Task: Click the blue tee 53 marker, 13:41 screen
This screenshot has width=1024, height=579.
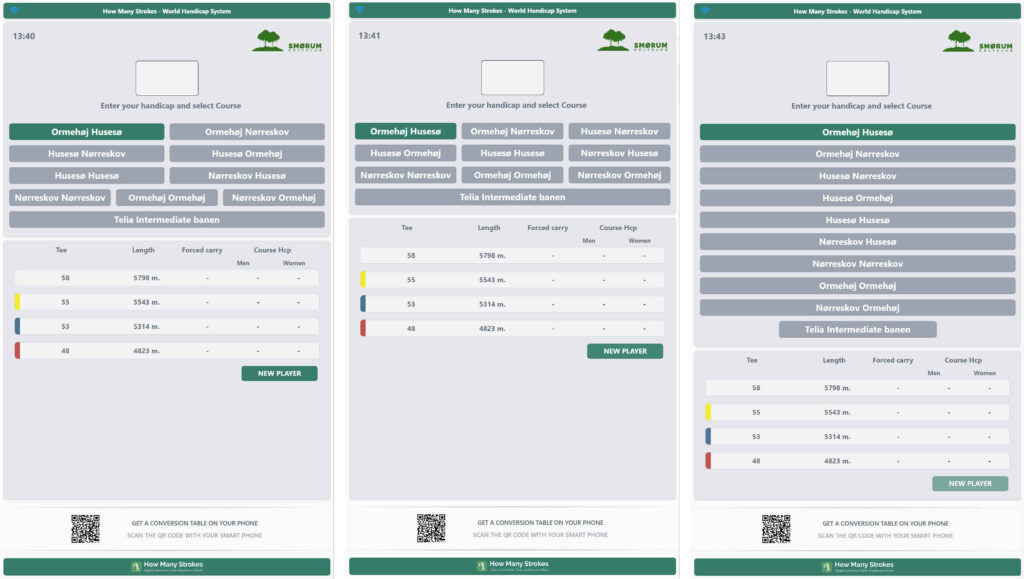Action: coord(363,304)
